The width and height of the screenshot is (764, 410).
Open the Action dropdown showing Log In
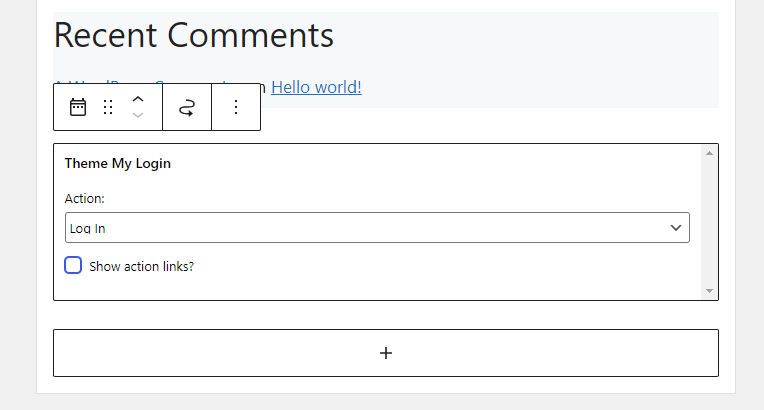pyautogui.click(x=377, y=228)
